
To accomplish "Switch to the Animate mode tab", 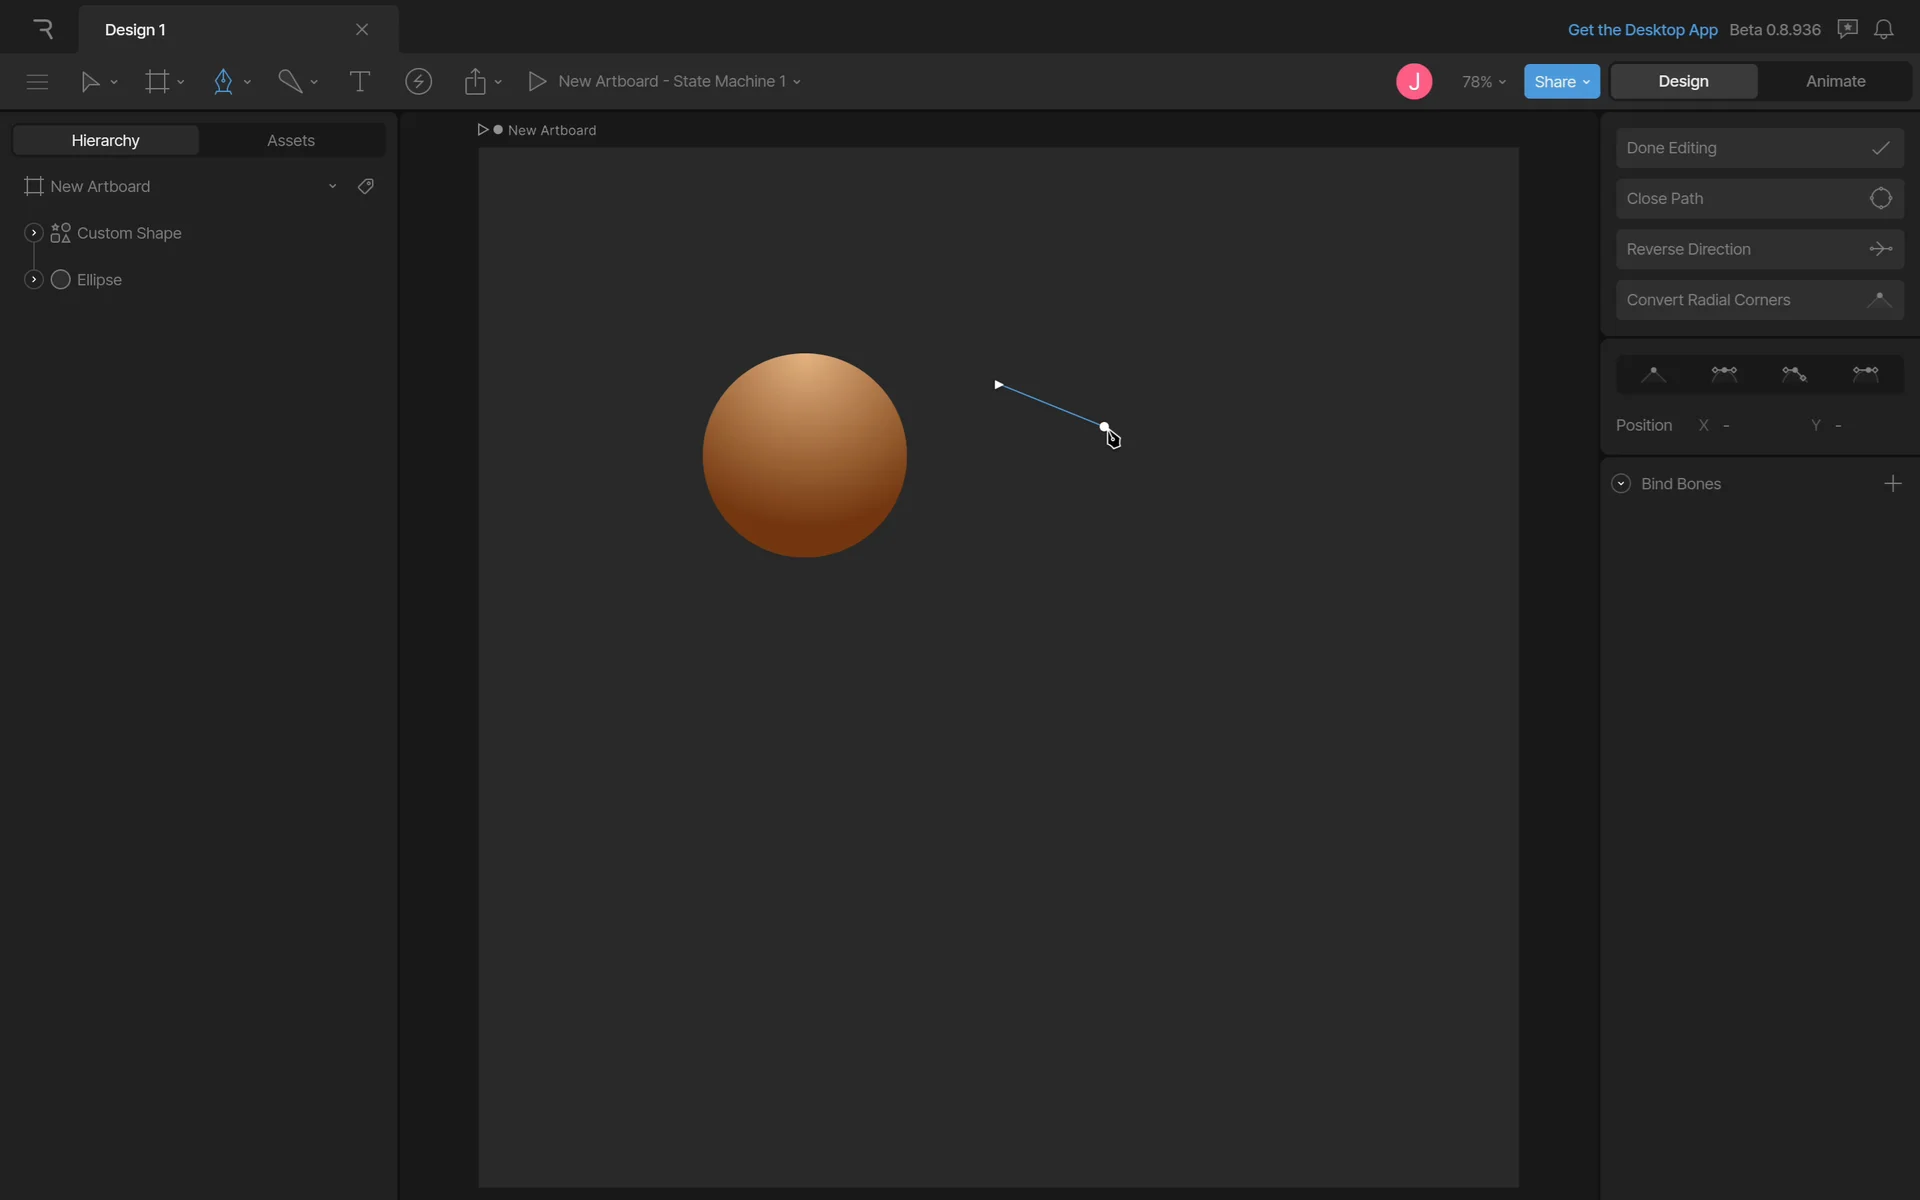I will coord(1835,81).
